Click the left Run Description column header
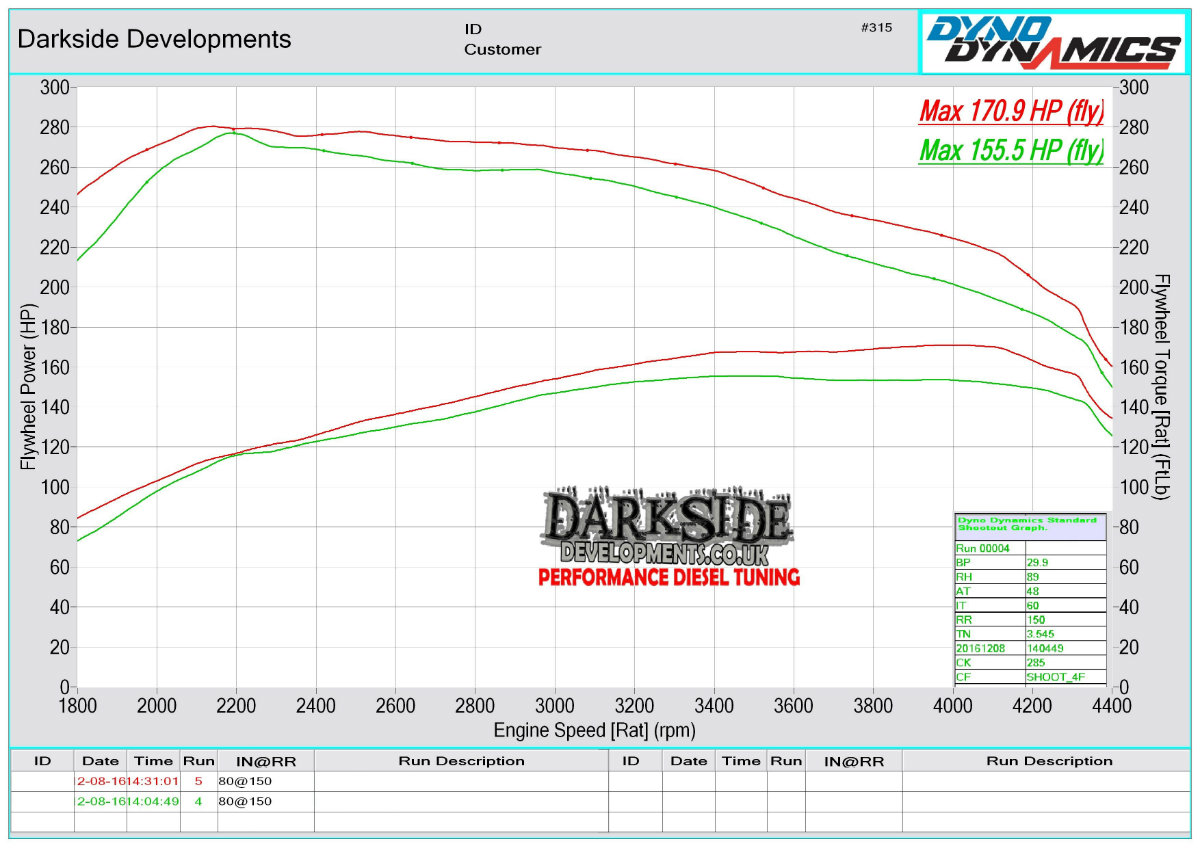 click(461, 761)
